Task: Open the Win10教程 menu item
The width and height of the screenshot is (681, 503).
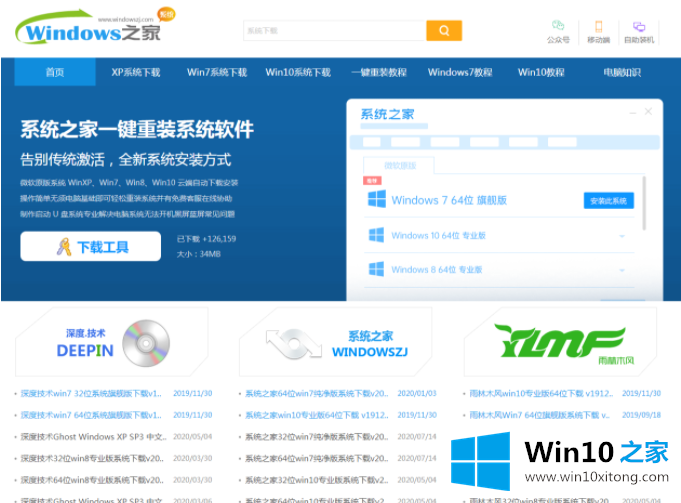Action: click(541, 72)
